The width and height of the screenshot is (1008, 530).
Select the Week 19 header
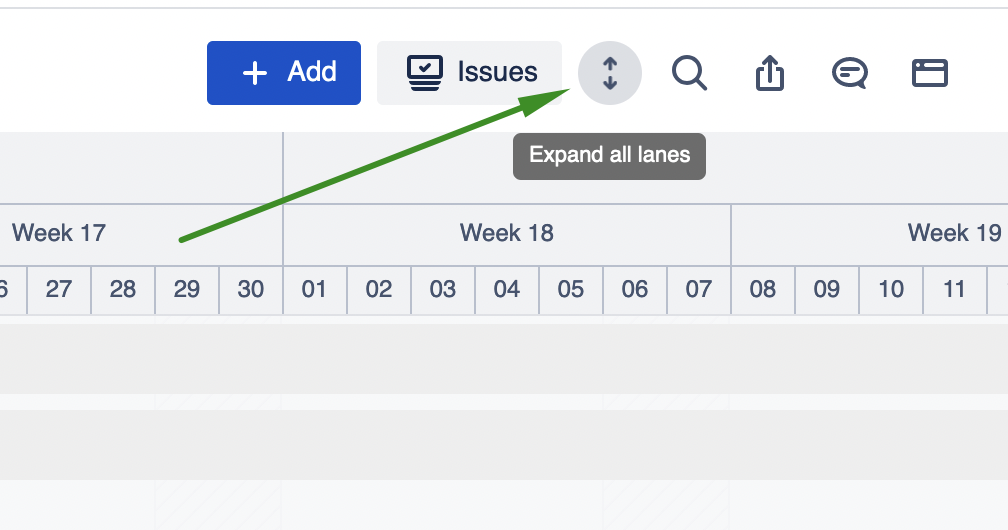tap(954, 234)
